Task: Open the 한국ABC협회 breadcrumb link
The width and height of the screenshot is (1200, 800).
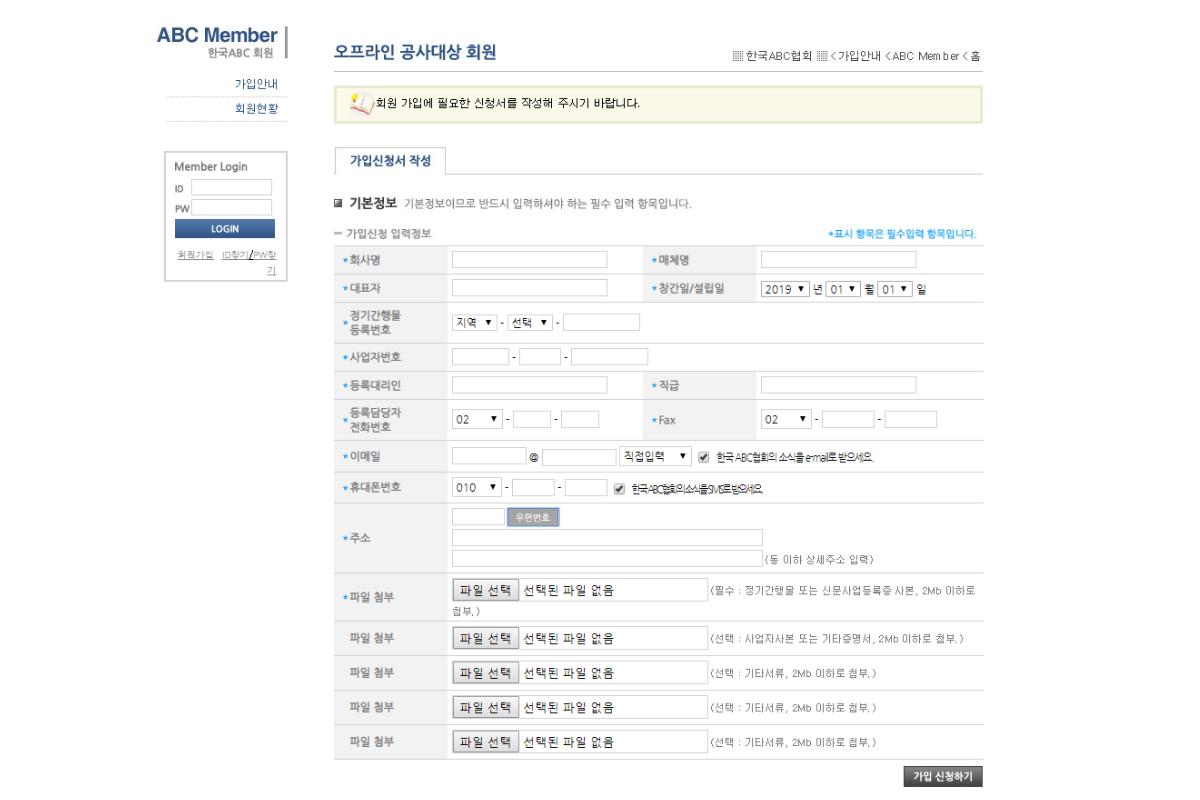Action: [778, 56]
